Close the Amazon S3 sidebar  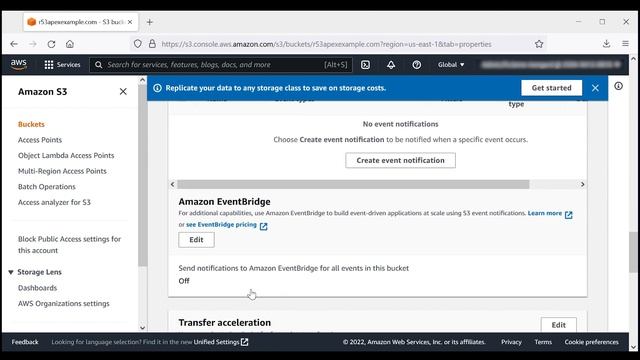click(123, 91)
